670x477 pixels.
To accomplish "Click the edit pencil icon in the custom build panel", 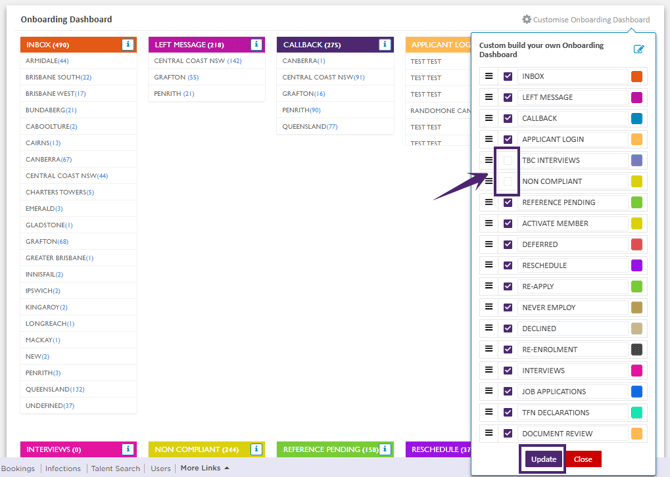I will [x=638, y=49].
